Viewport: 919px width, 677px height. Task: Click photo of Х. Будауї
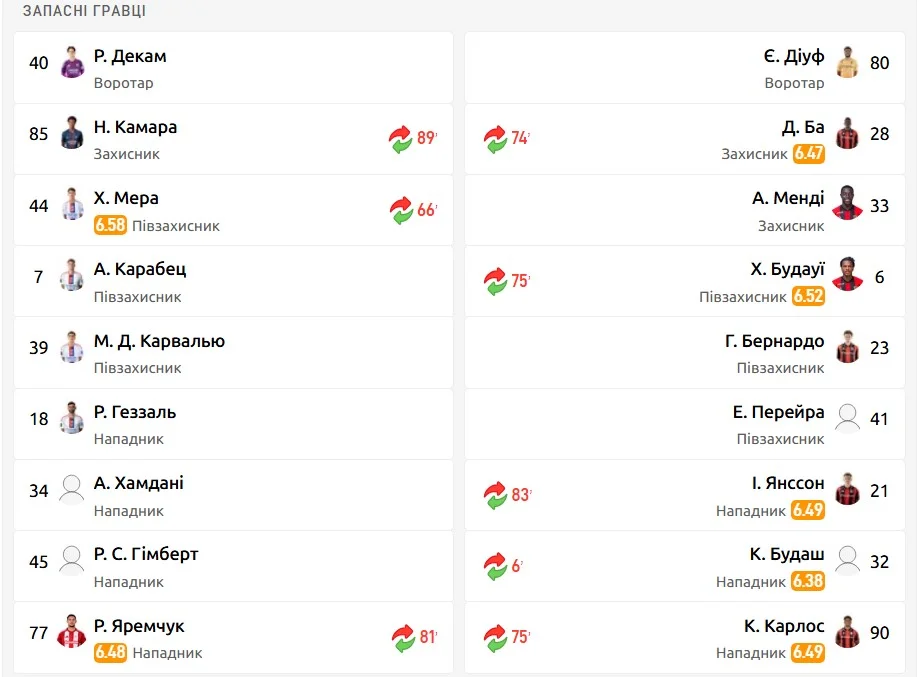pos(847,274)
